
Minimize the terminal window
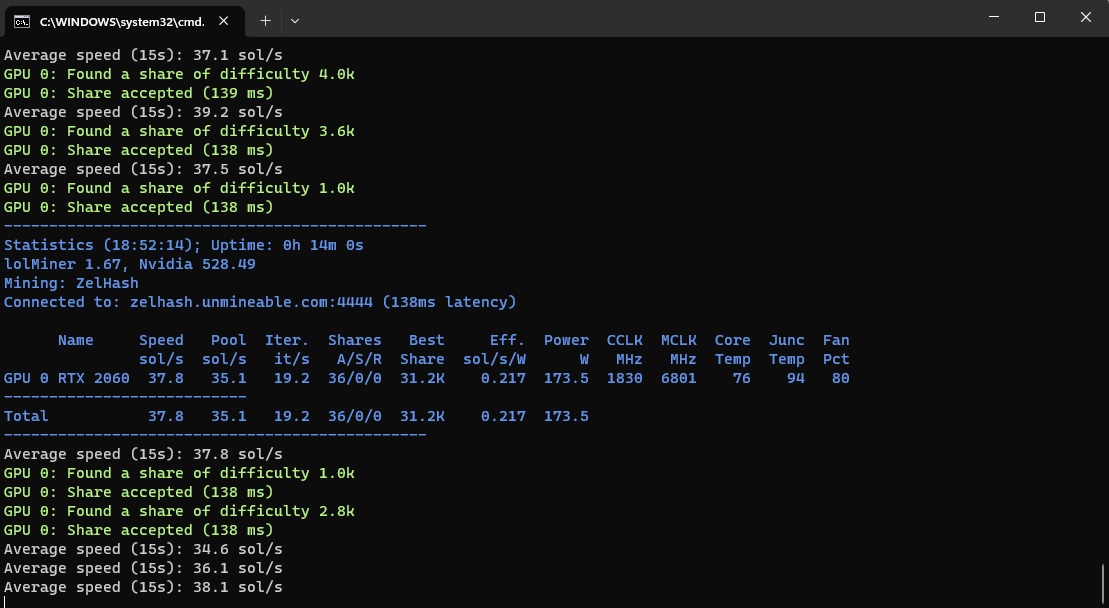994,17
